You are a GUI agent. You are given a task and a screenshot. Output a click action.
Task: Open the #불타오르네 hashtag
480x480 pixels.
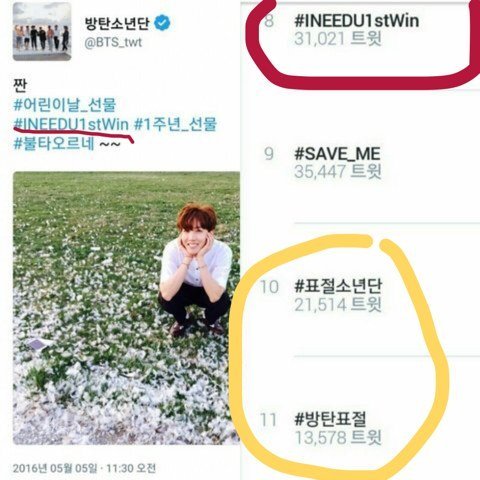[x=54, y=144]
